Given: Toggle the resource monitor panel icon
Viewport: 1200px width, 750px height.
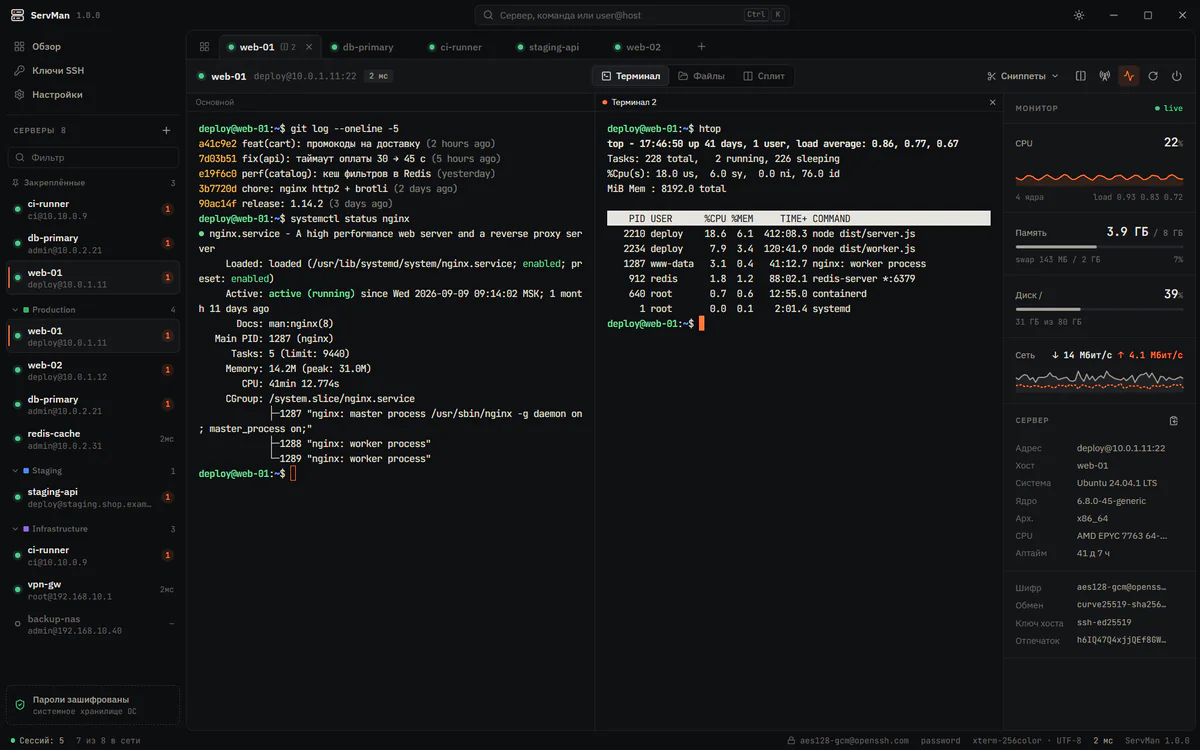Looking at the screenshot, I should coord(1129,76).
